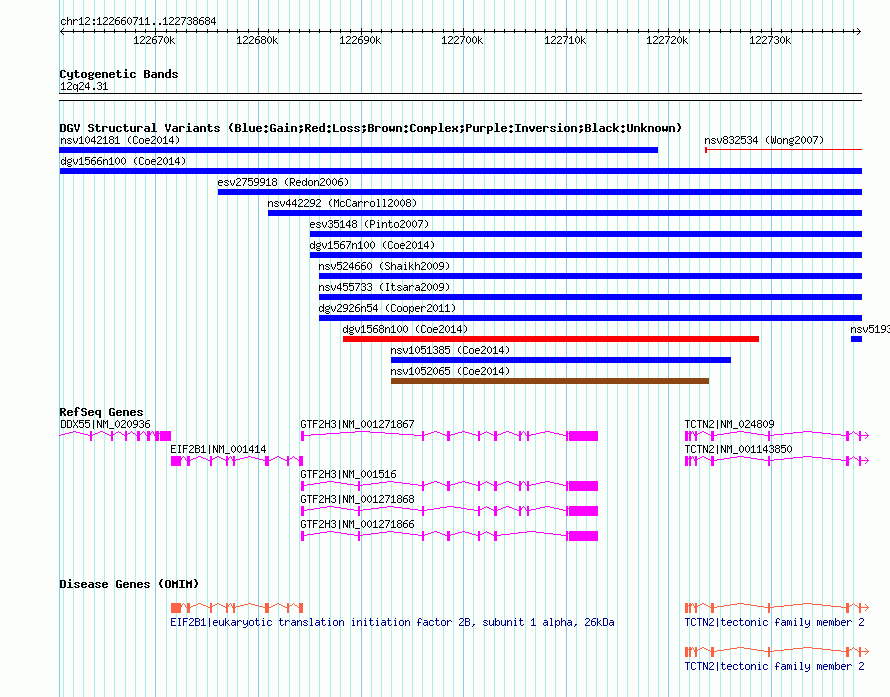Click the nsv1051385 (Coe2014) blue bar
Screen dimensions: 890x697
coord(561,360)
